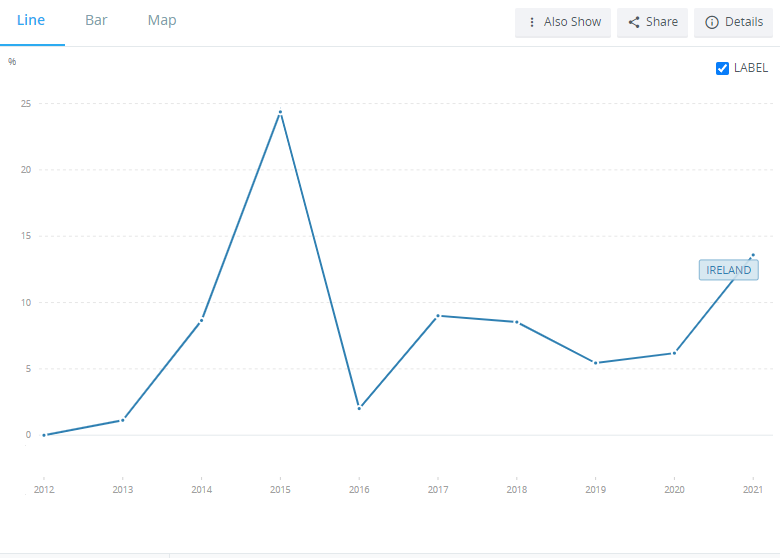780x558 pixels.
Task: Uncheck the LABEL checkbox
Action: tap(723, 68)
